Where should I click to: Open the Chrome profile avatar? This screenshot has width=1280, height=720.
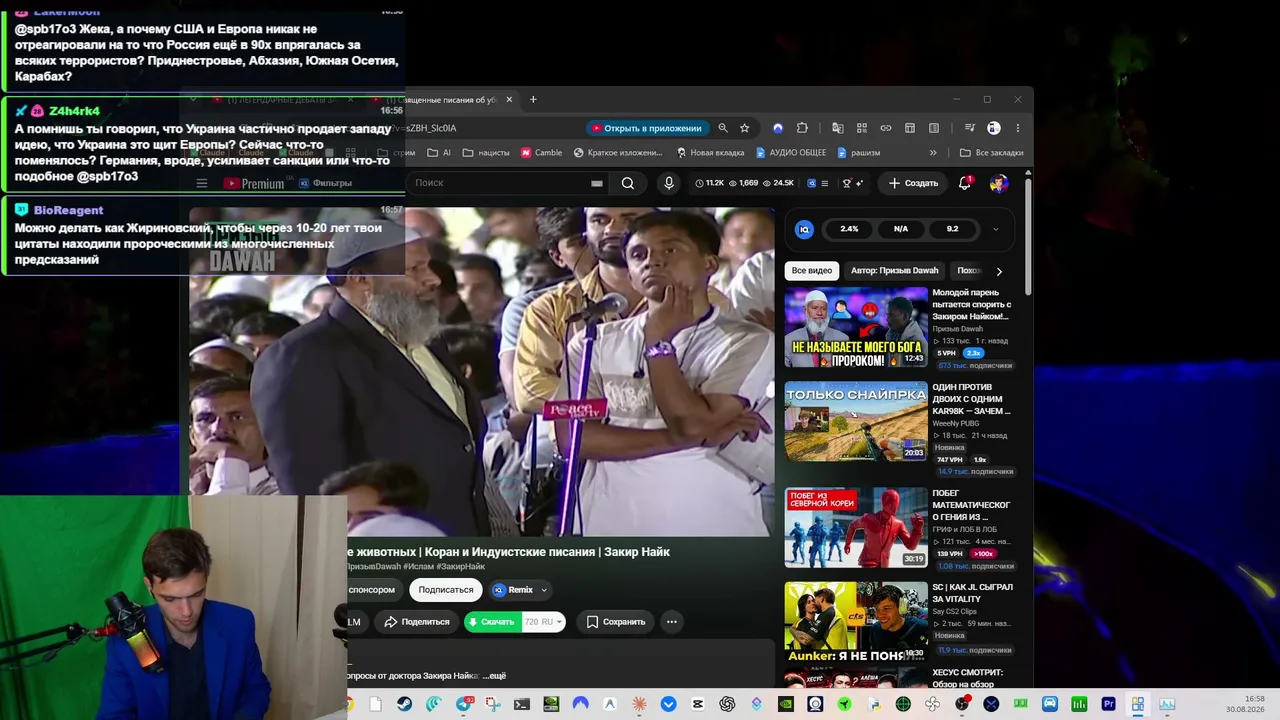tap(993, 128)
